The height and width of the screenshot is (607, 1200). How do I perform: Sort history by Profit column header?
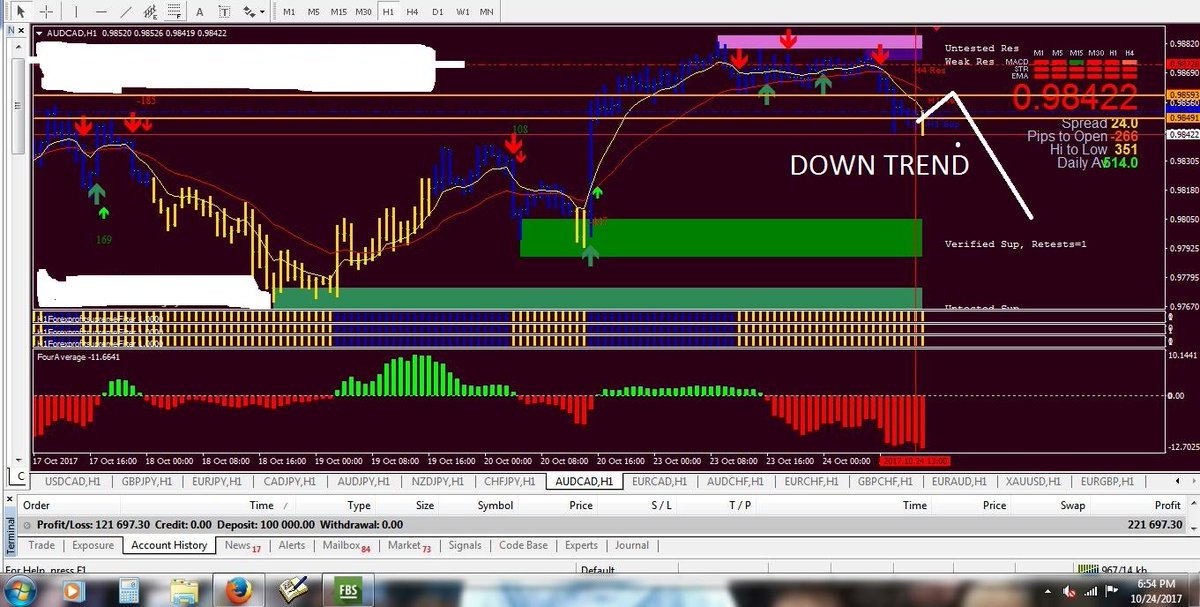tap(1167, 506)
